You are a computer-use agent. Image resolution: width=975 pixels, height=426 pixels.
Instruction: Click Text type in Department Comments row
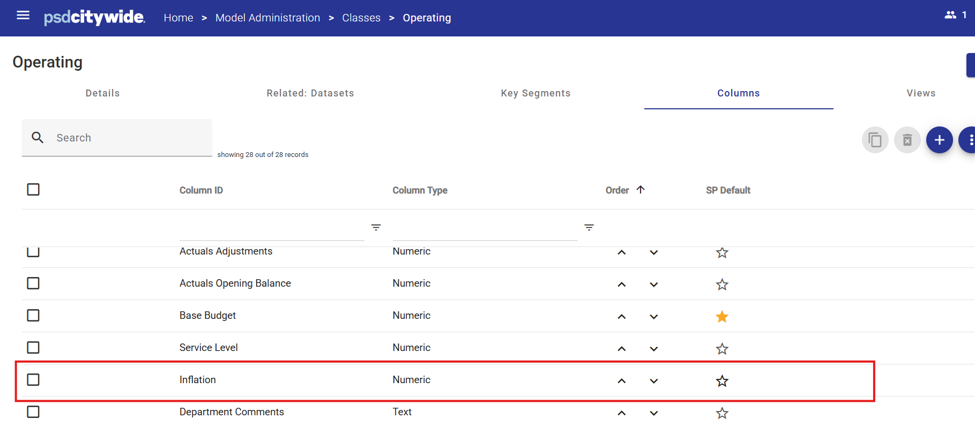tap(402, 412)
